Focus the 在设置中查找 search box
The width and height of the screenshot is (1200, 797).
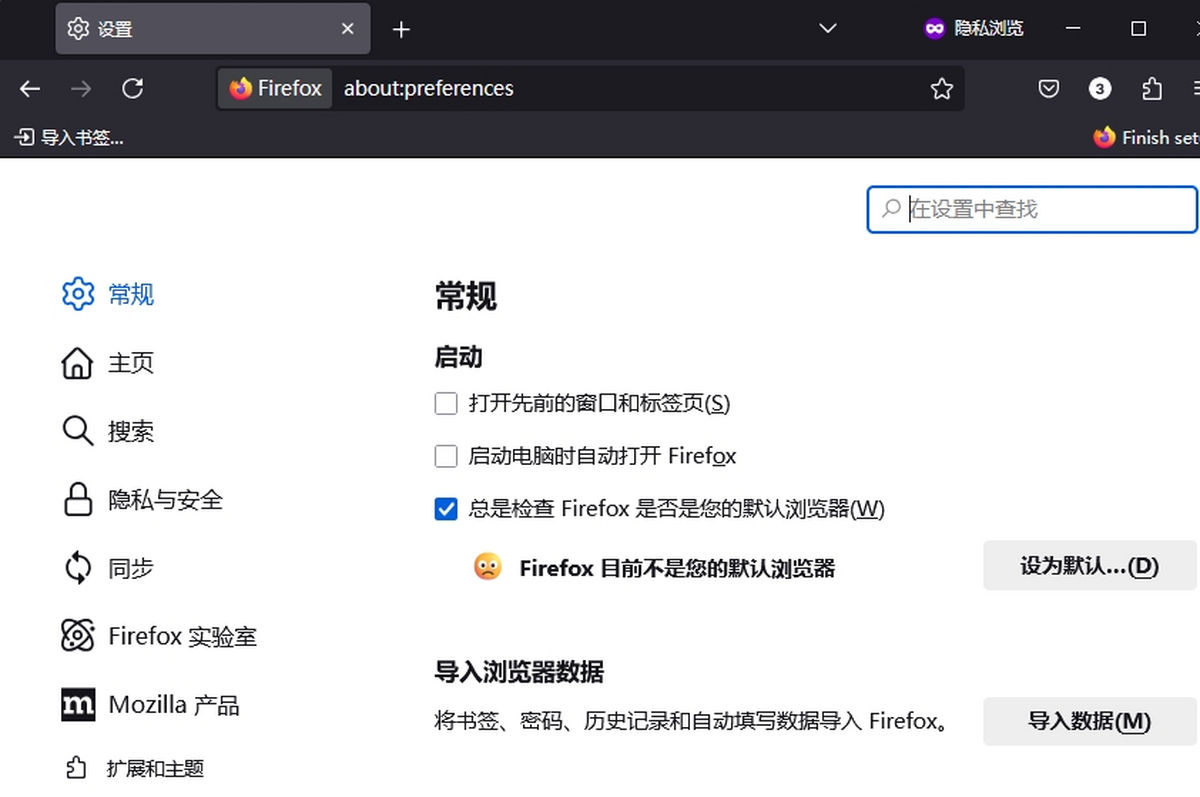tap(1032, 209)
